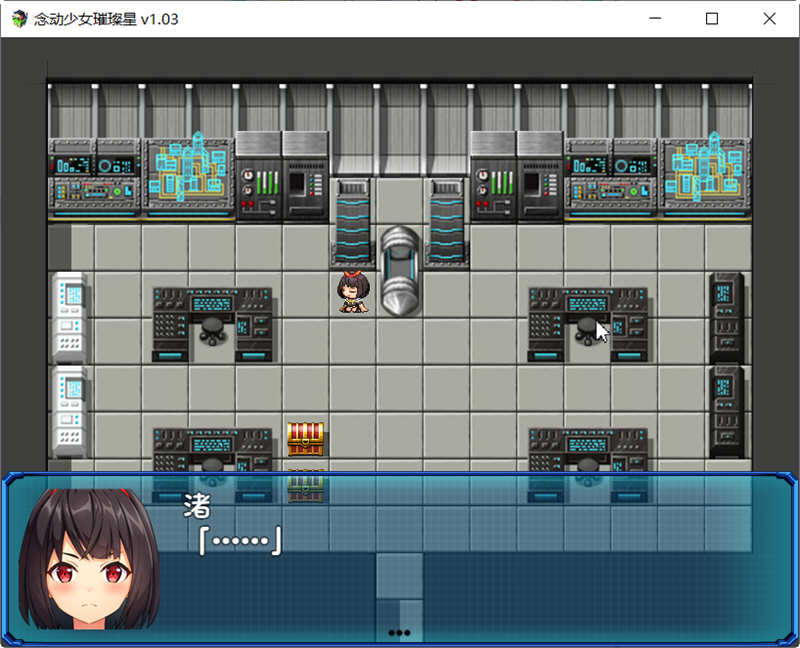Click the blinking continue indicator dots in the dialogue
The image size is (800, 648).
pyautogui.click(x=399, y=631)
